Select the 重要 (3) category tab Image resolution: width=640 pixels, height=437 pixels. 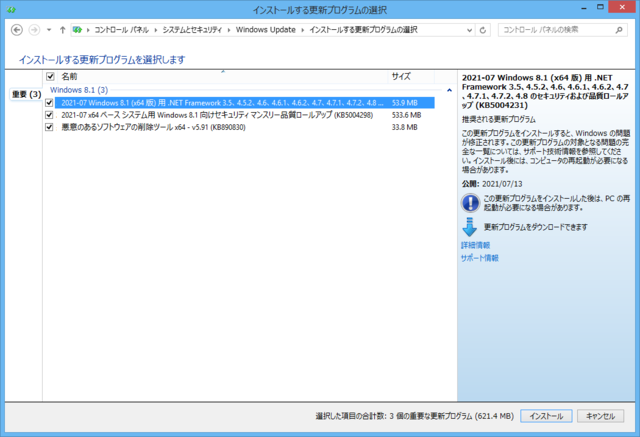pyautogui.click(x=26, y=94)
